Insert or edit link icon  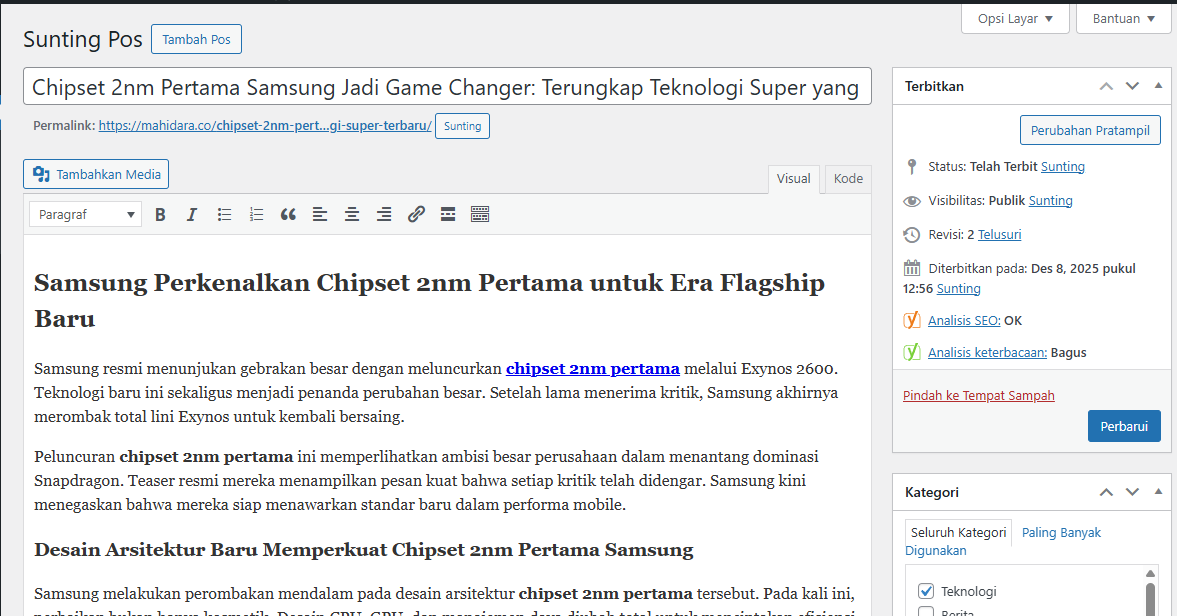[416, 215]
